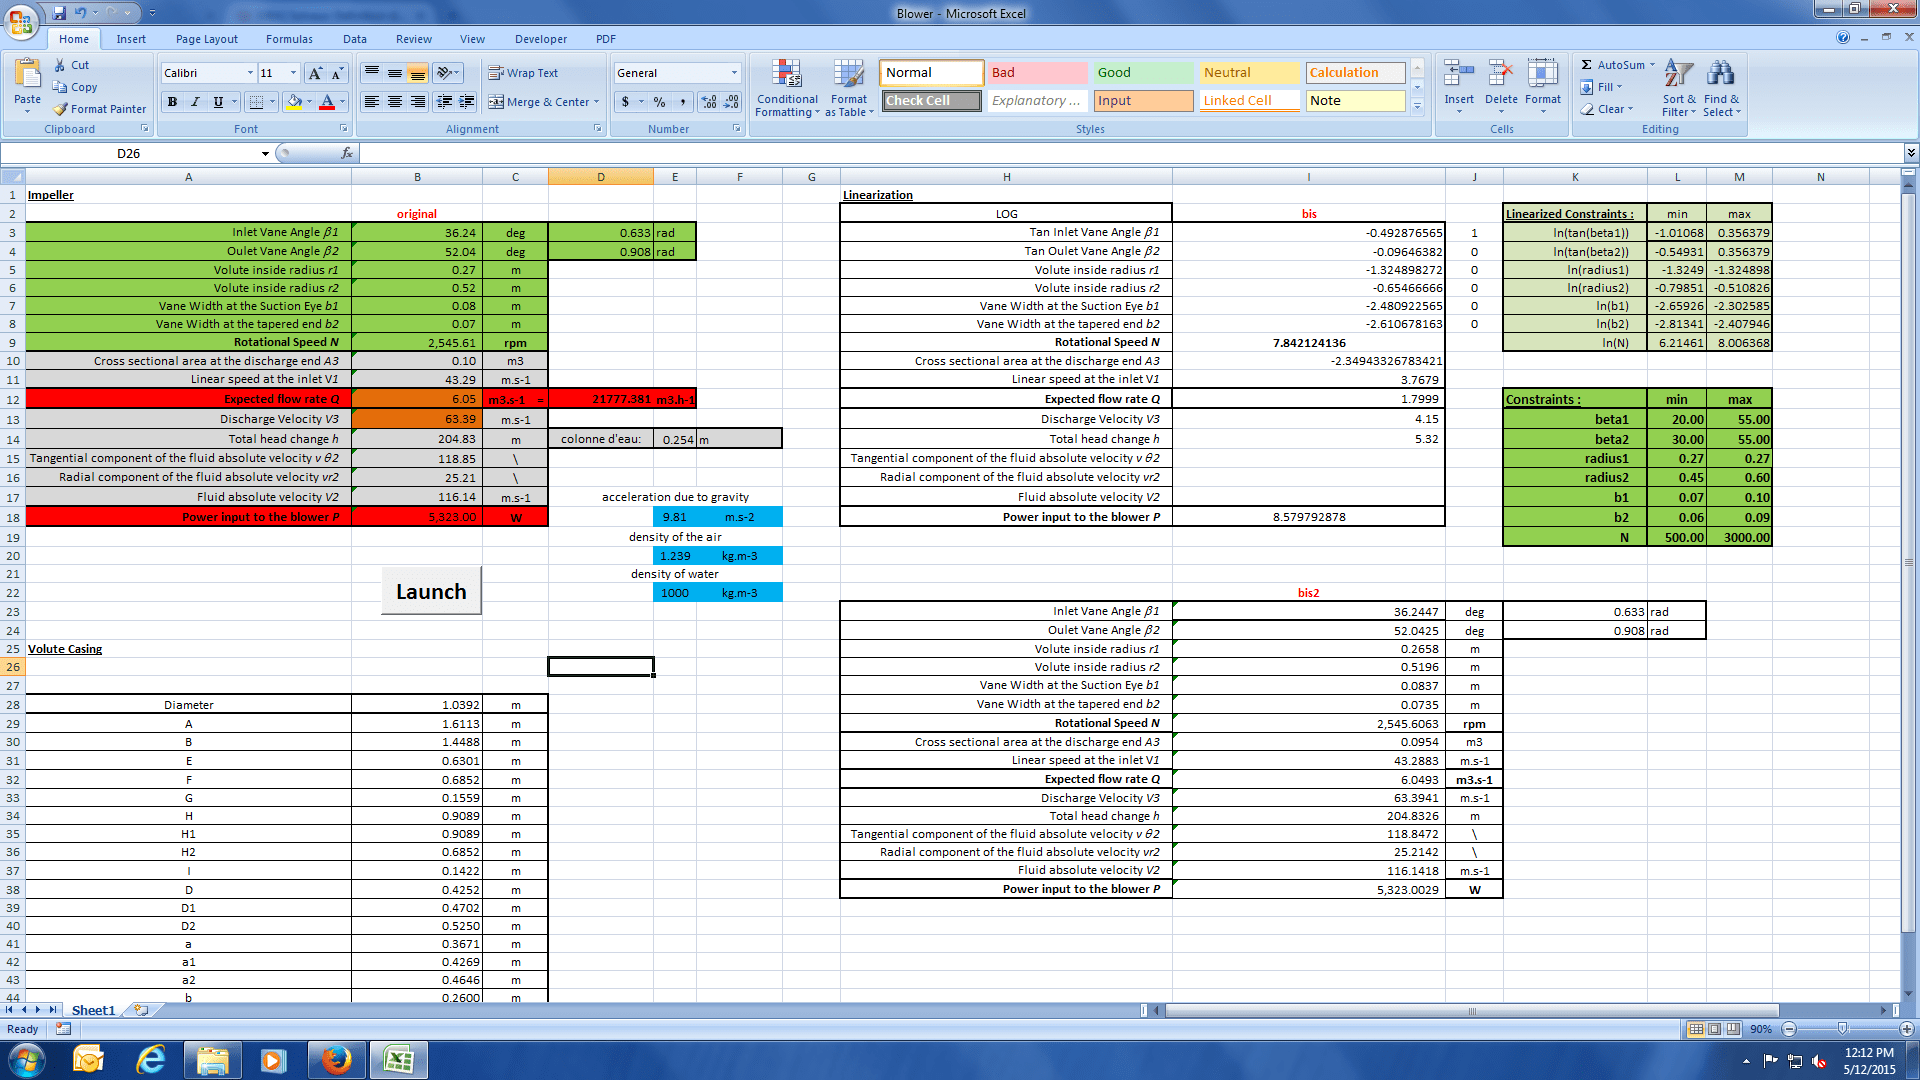1920x1080 pixels.
Task: Click the Format Painter brush icon
Action: [61, 109]
